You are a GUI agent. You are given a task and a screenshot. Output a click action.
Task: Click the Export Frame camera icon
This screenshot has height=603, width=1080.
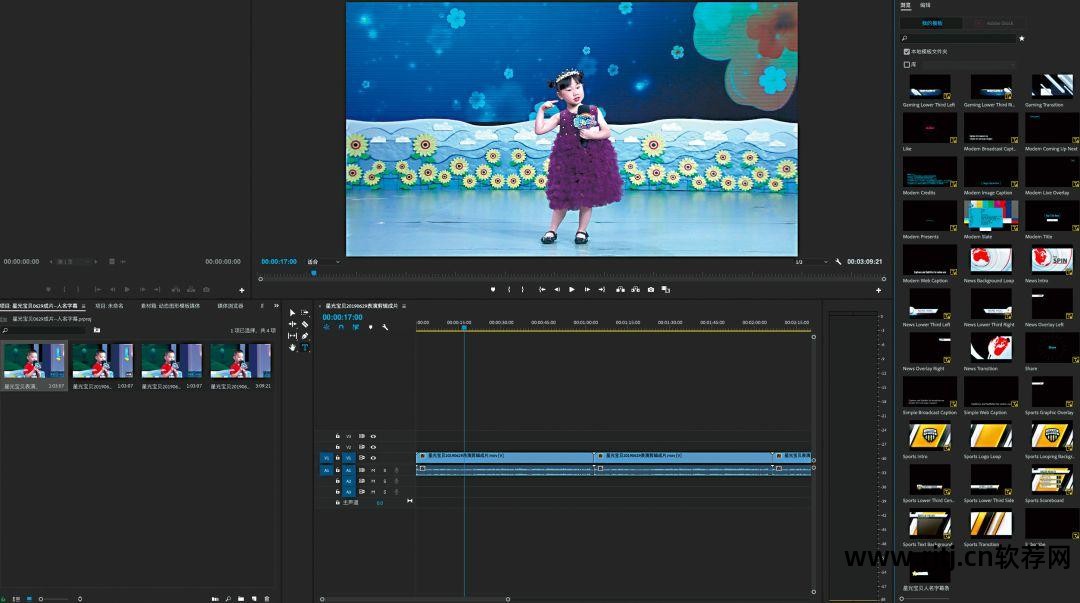pyautogui.click(x=651, y=290)
